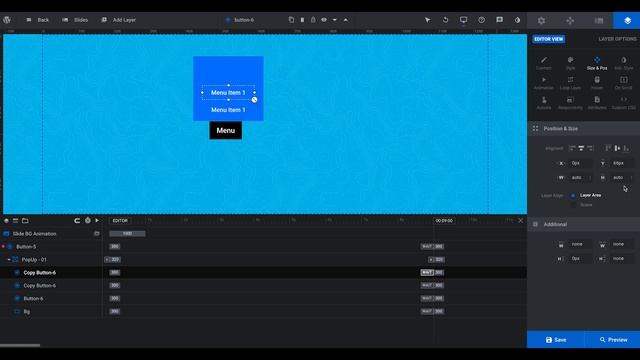Click the send layer down arrow
640x360 pixels.
[x=335, y=20]
